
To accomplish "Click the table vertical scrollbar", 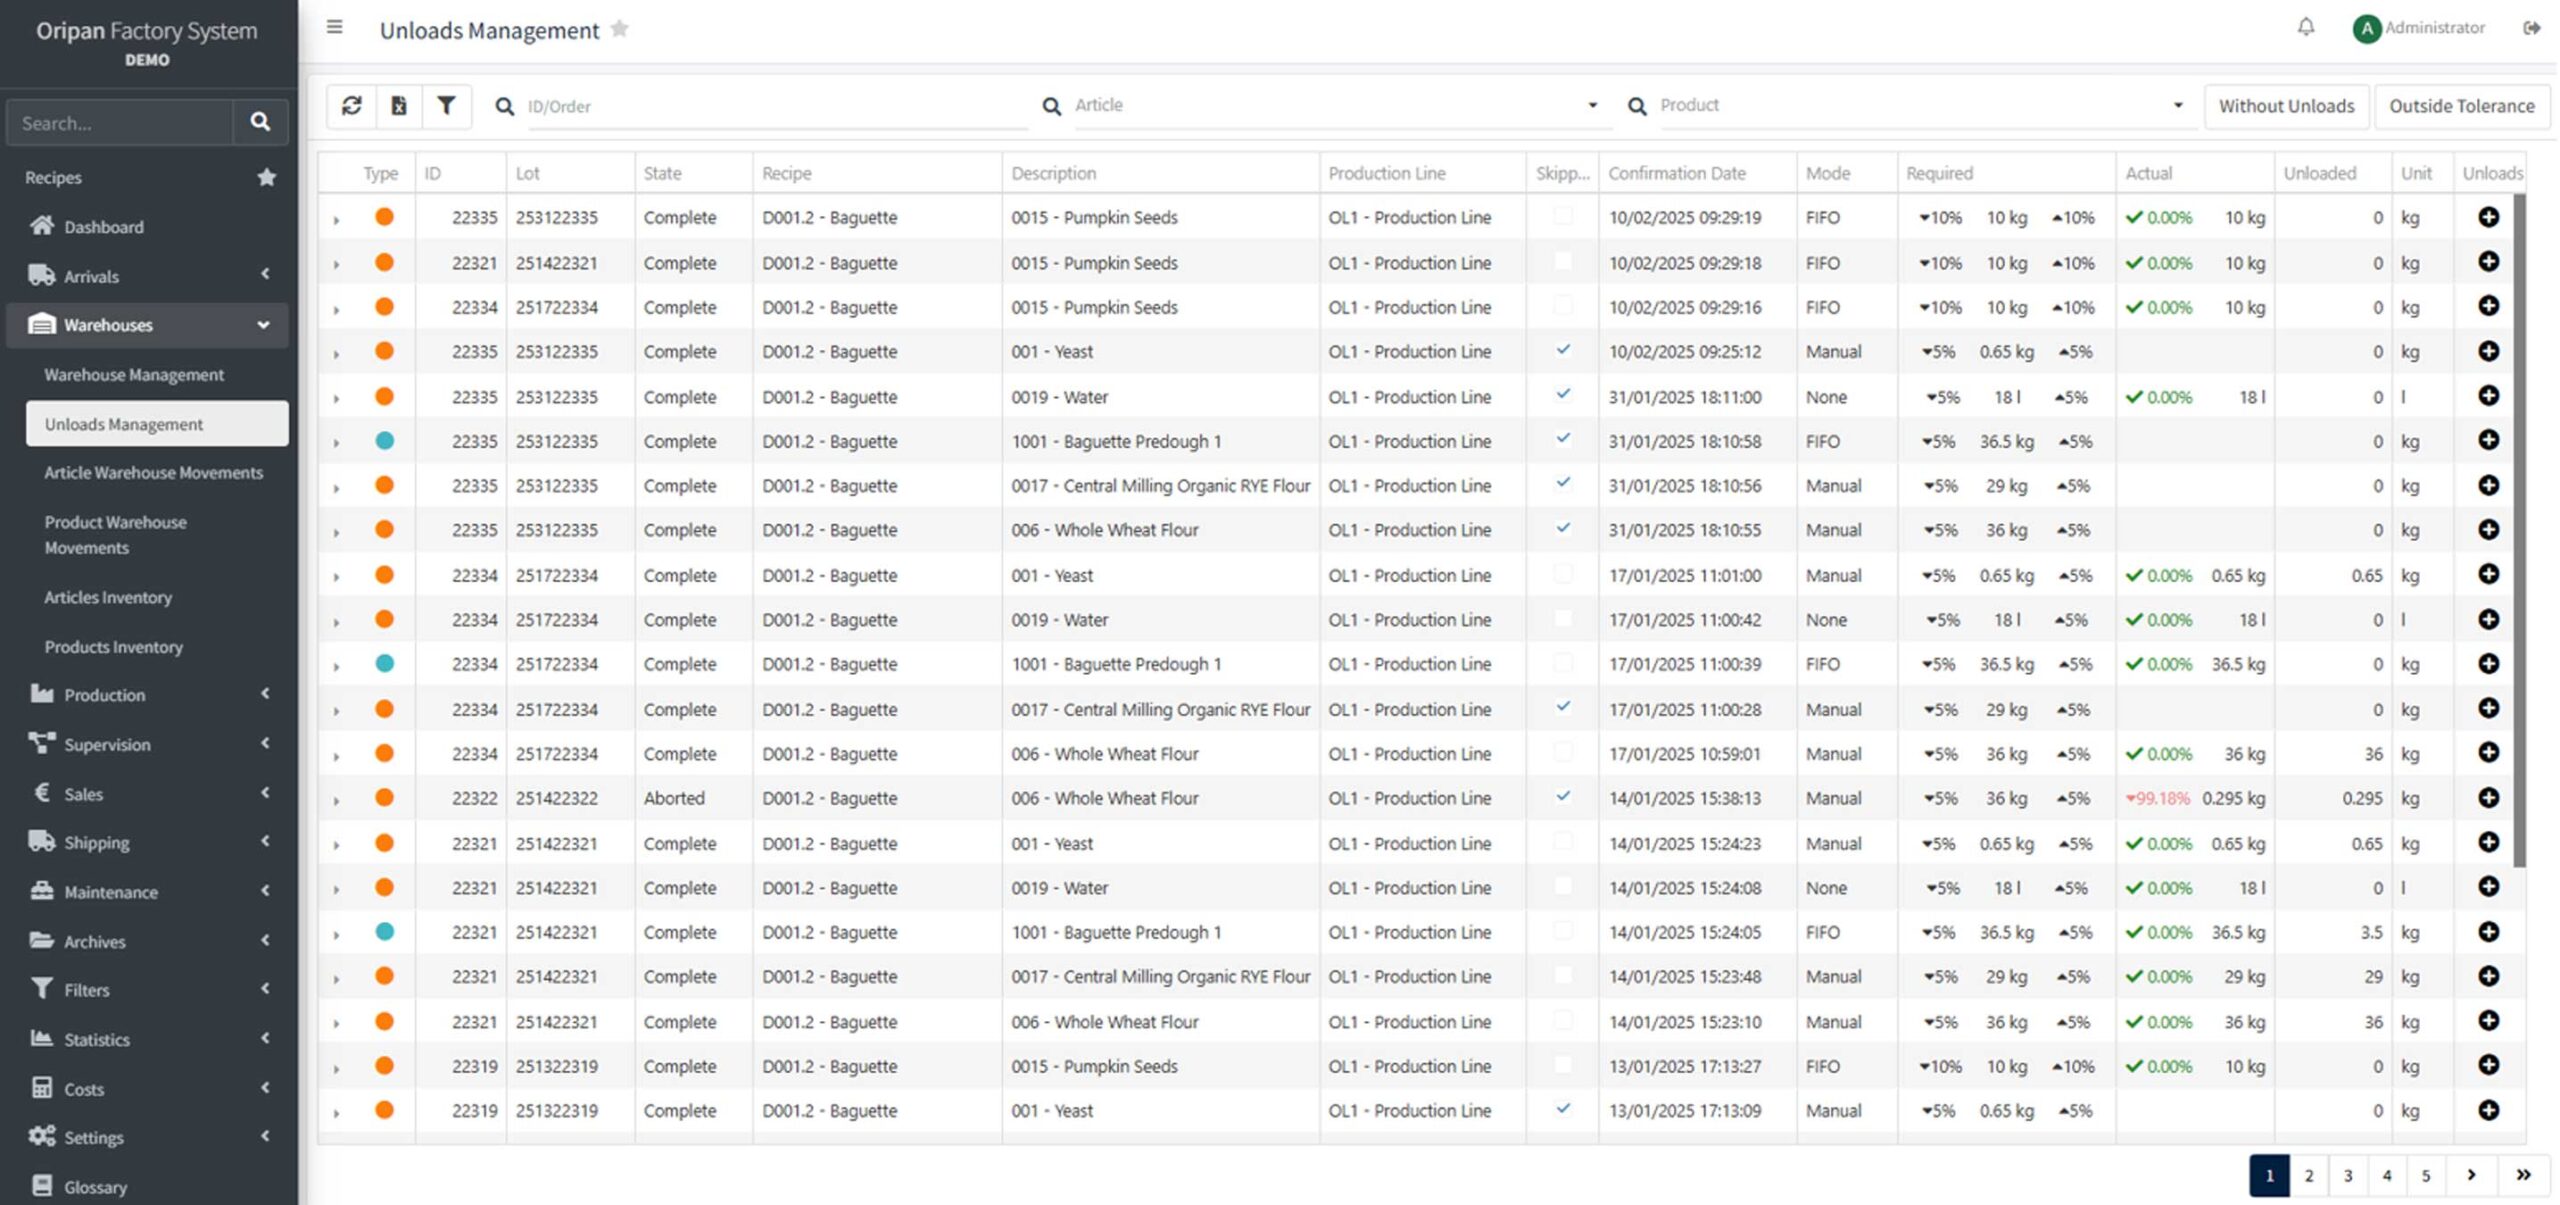I will click(2519, 530).
